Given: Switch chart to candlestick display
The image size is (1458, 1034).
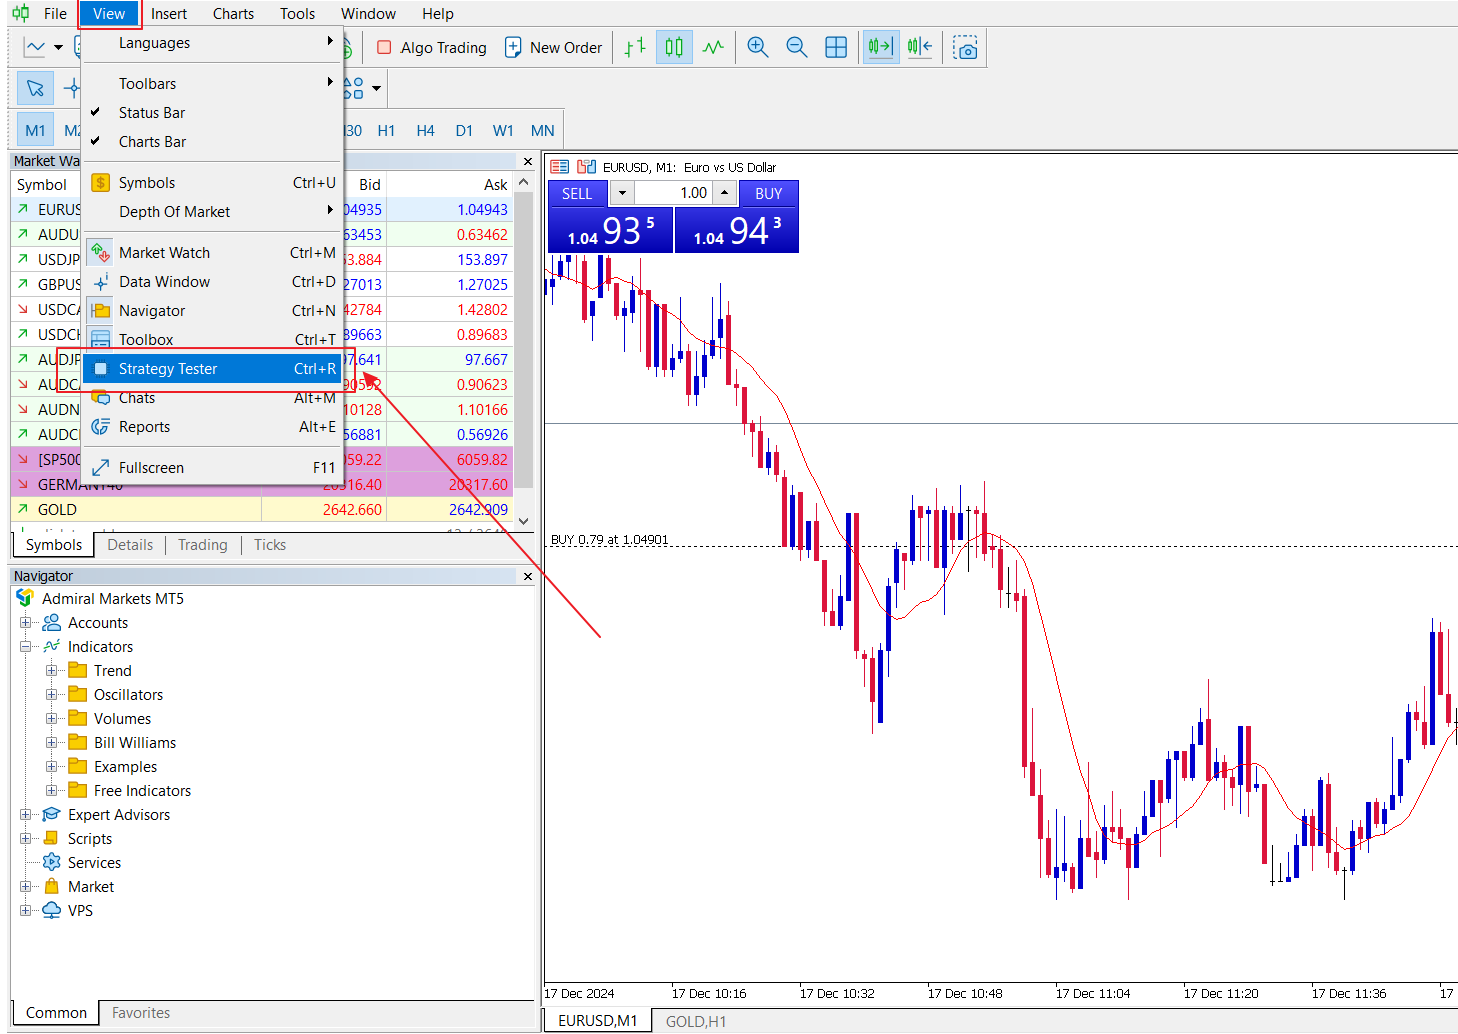Looking at the screenshot, I should coord(674,48).
